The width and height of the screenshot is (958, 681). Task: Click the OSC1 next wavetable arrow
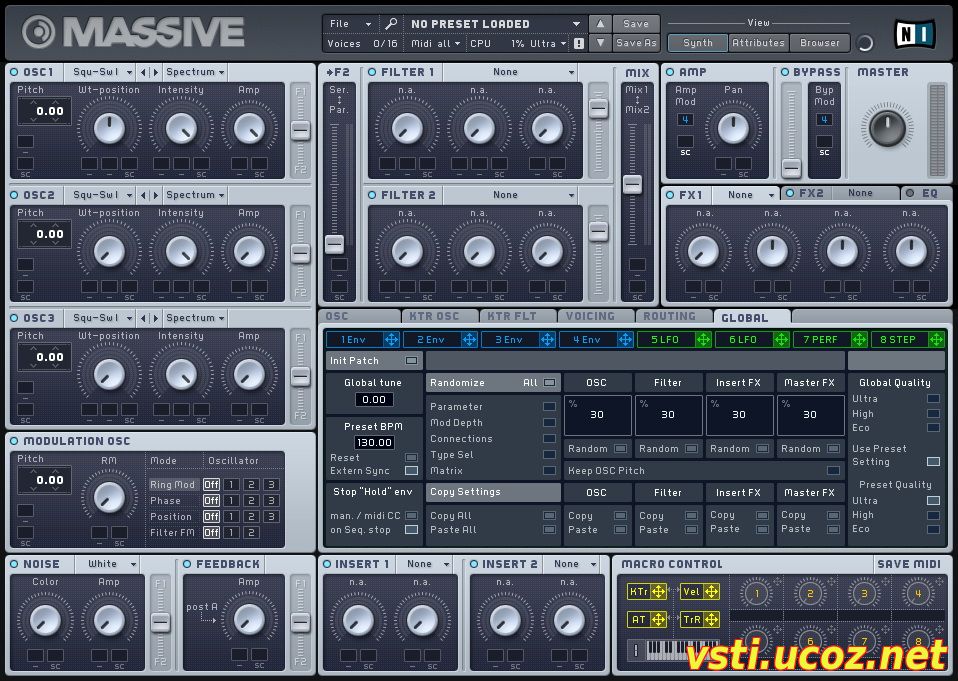pos(155,72)
